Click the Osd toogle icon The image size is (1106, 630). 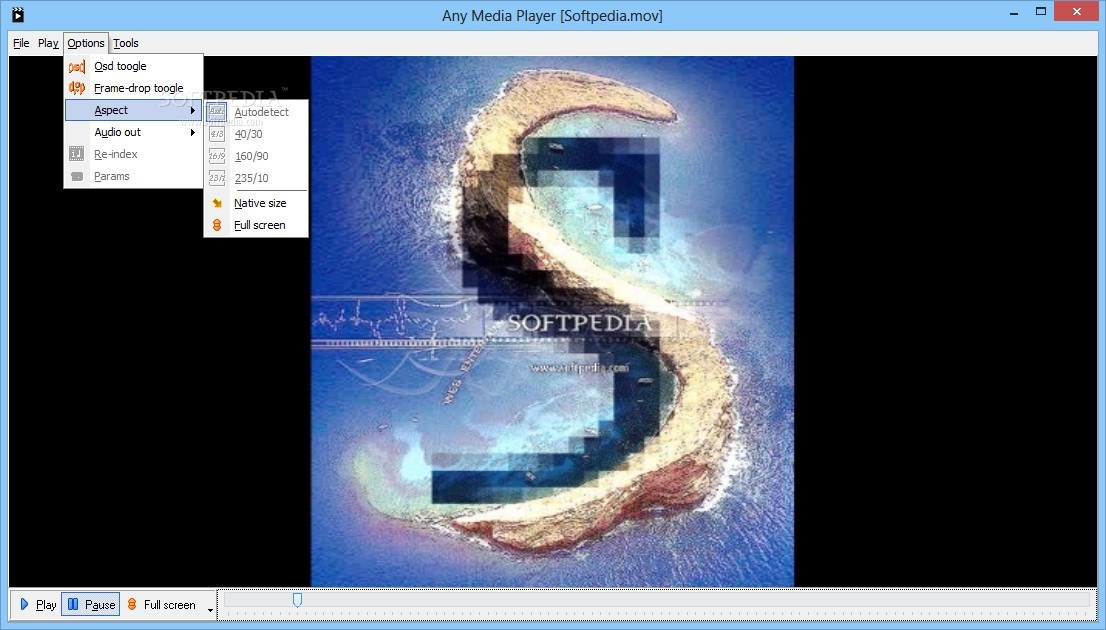(77, 66)
